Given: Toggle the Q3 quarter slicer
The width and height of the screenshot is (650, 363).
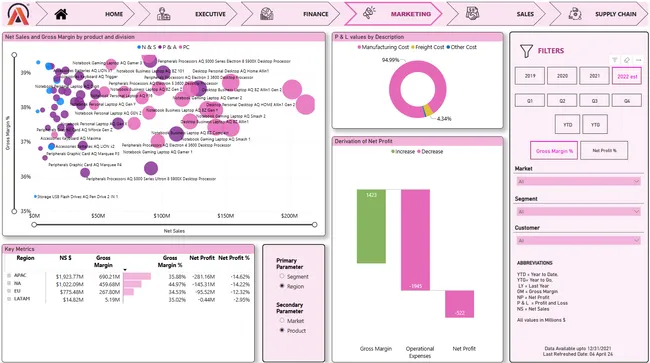Looking at the screenshot, I should pyautogui.click(x=594, y=101).
